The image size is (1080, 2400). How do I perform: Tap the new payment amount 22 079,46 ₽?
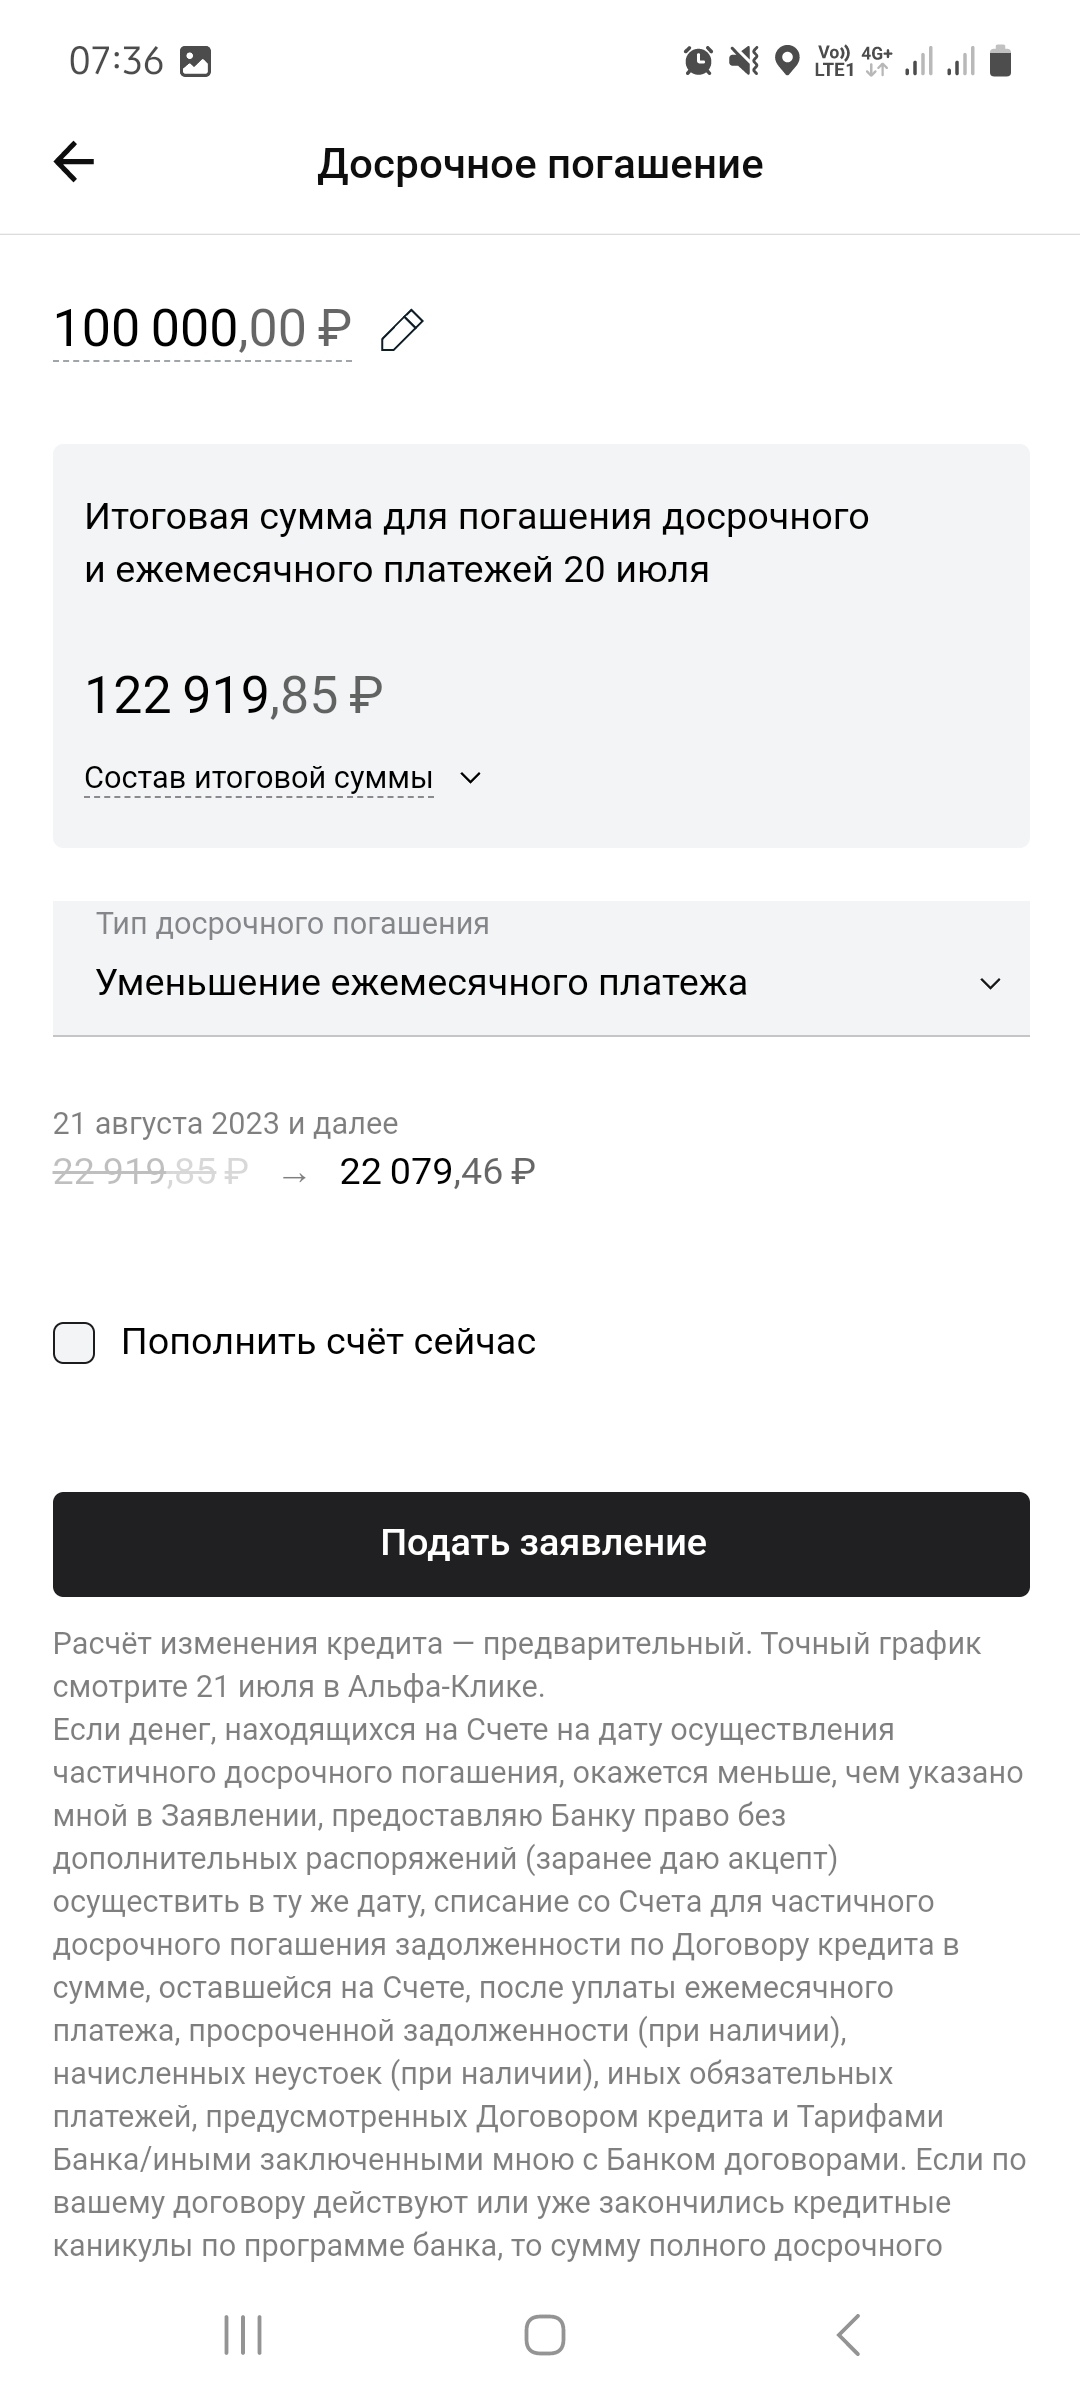437,1171
